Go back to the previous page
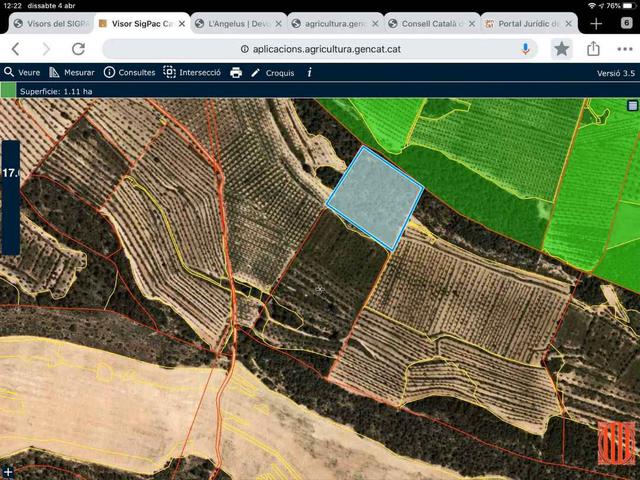640x480 pixels. pyautogui.click(x=15, y=48)
